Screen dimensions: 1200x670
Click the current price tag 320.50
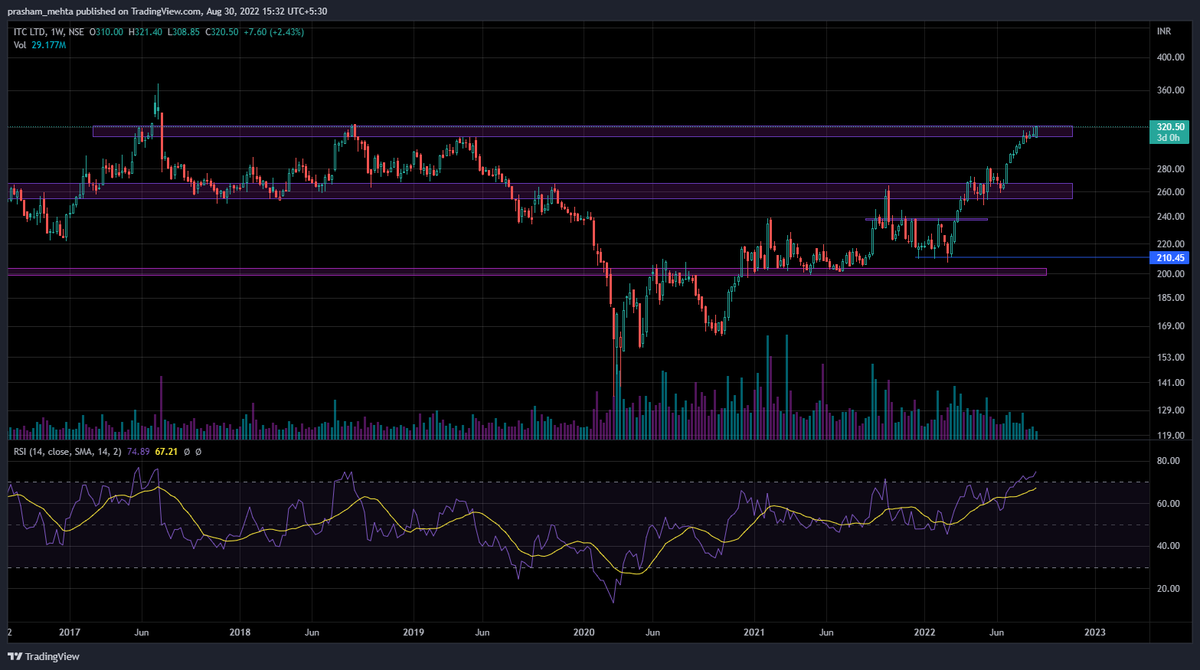tap(1170, 127)
